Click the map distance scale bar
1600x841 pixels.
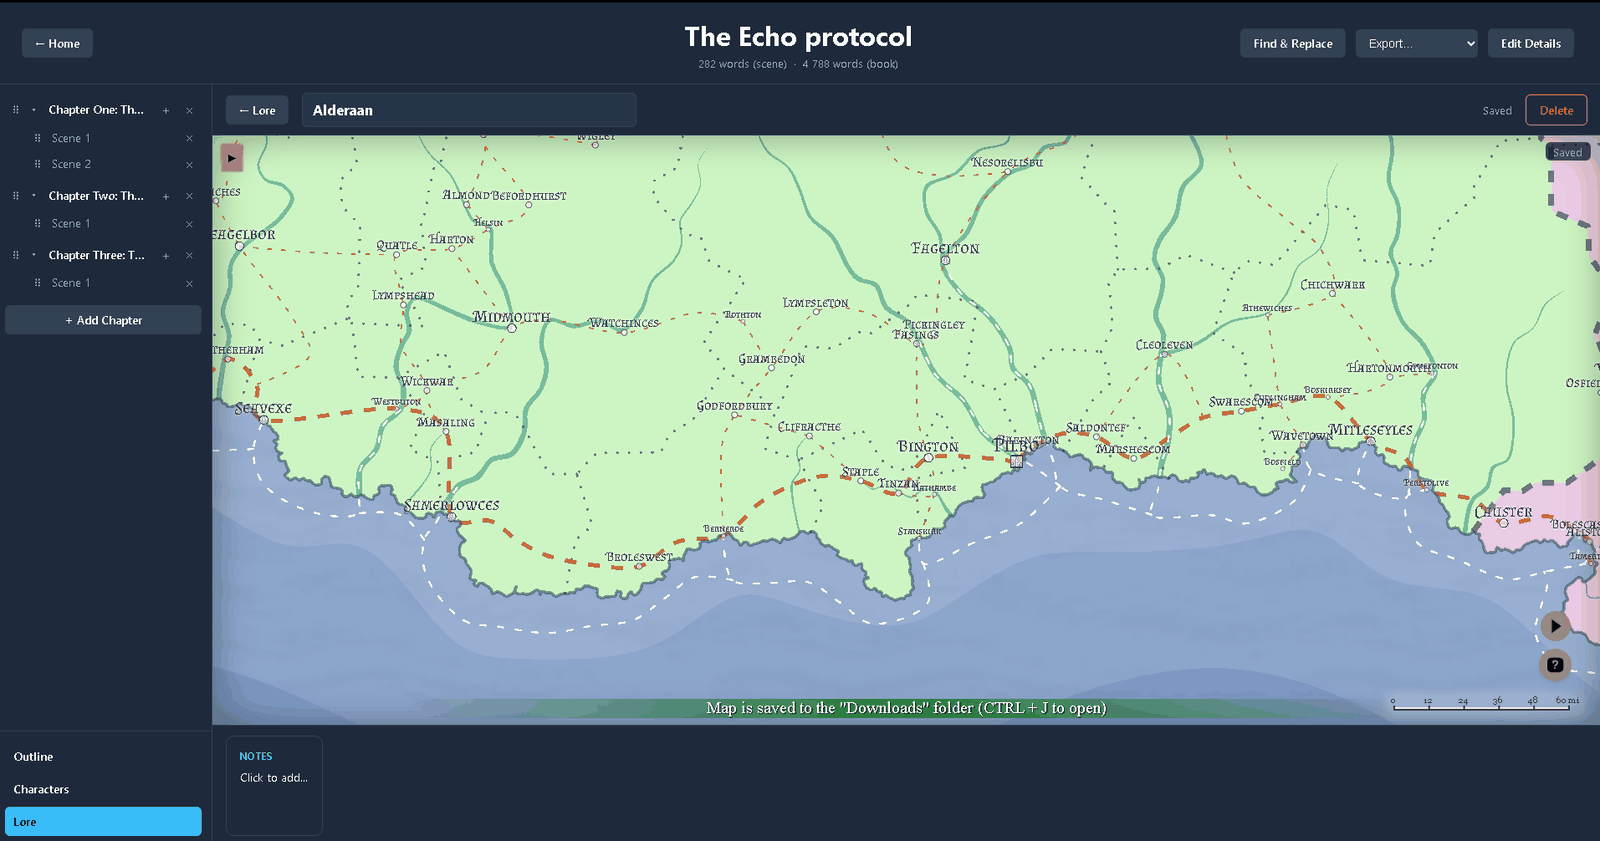1486,704
